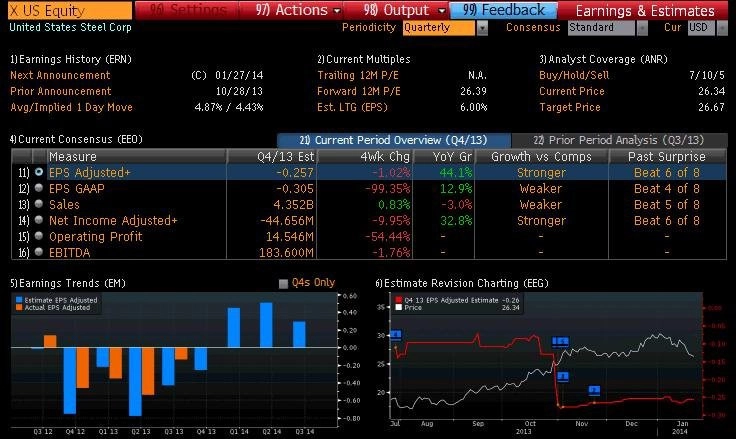The height and width of the screenshot is (439, 736).
Task: Click the Past Surprise column header
Action: (x=667, y=156)
